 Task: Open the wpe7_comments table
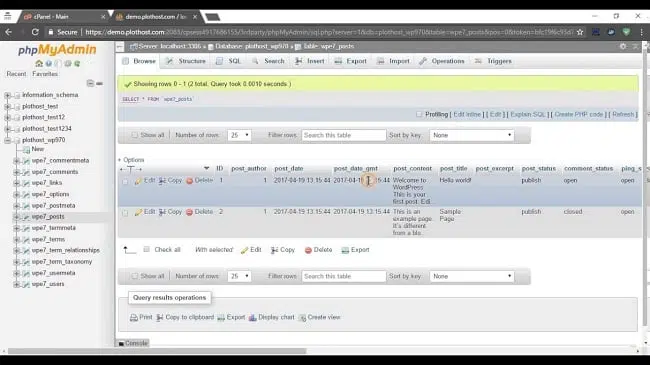(55, 172)
